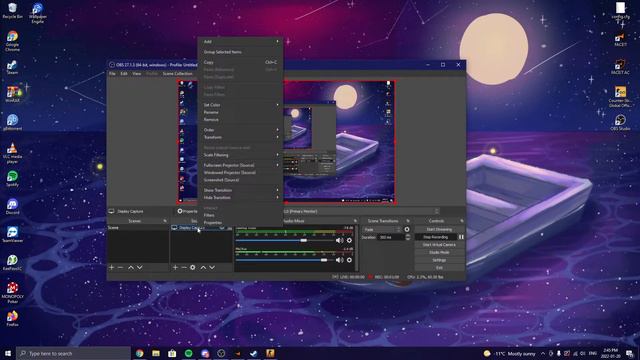Screen dimensions: 640x360
Task: Open Settings from the Controls panel
Action: [x=439, y=260]
